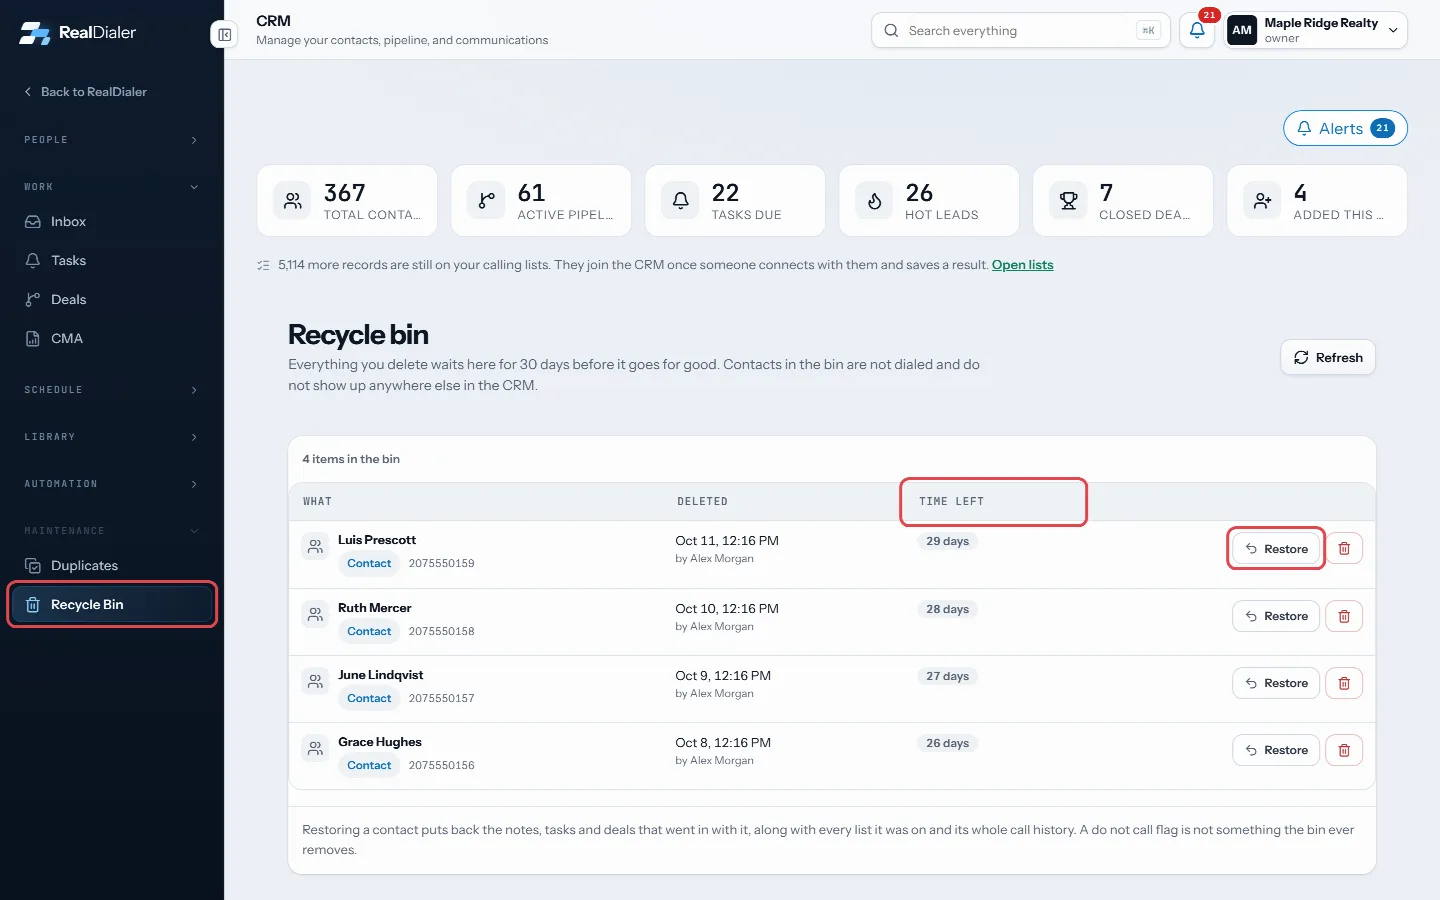The width and height of the screenshot is (1440, 900).
Task: Delete Luis Prescott permanently with trash icon
Action: (x=1344, y=549)
